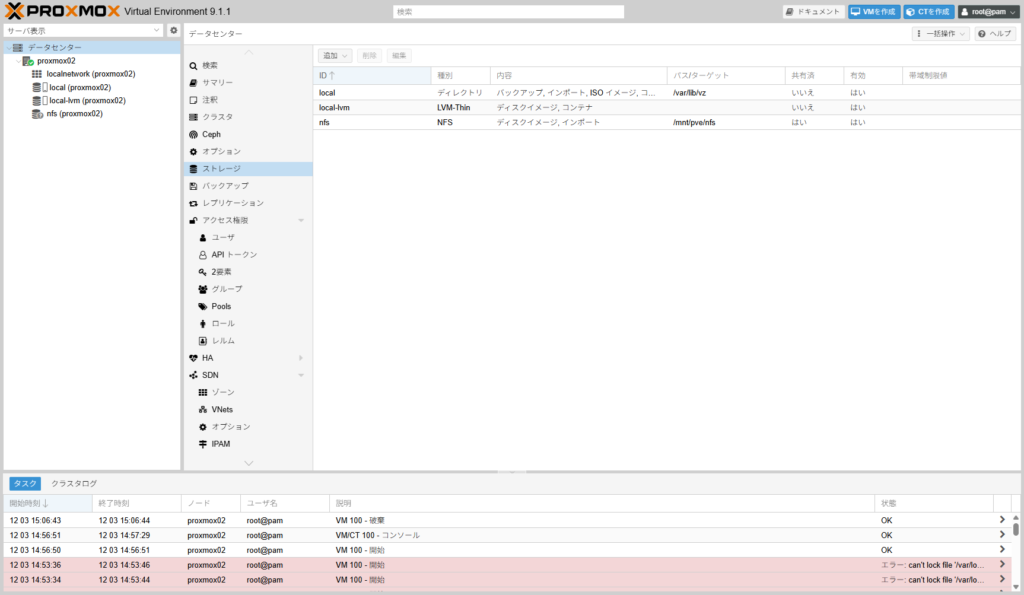Open the root@pam user menu

coord(988,12)
